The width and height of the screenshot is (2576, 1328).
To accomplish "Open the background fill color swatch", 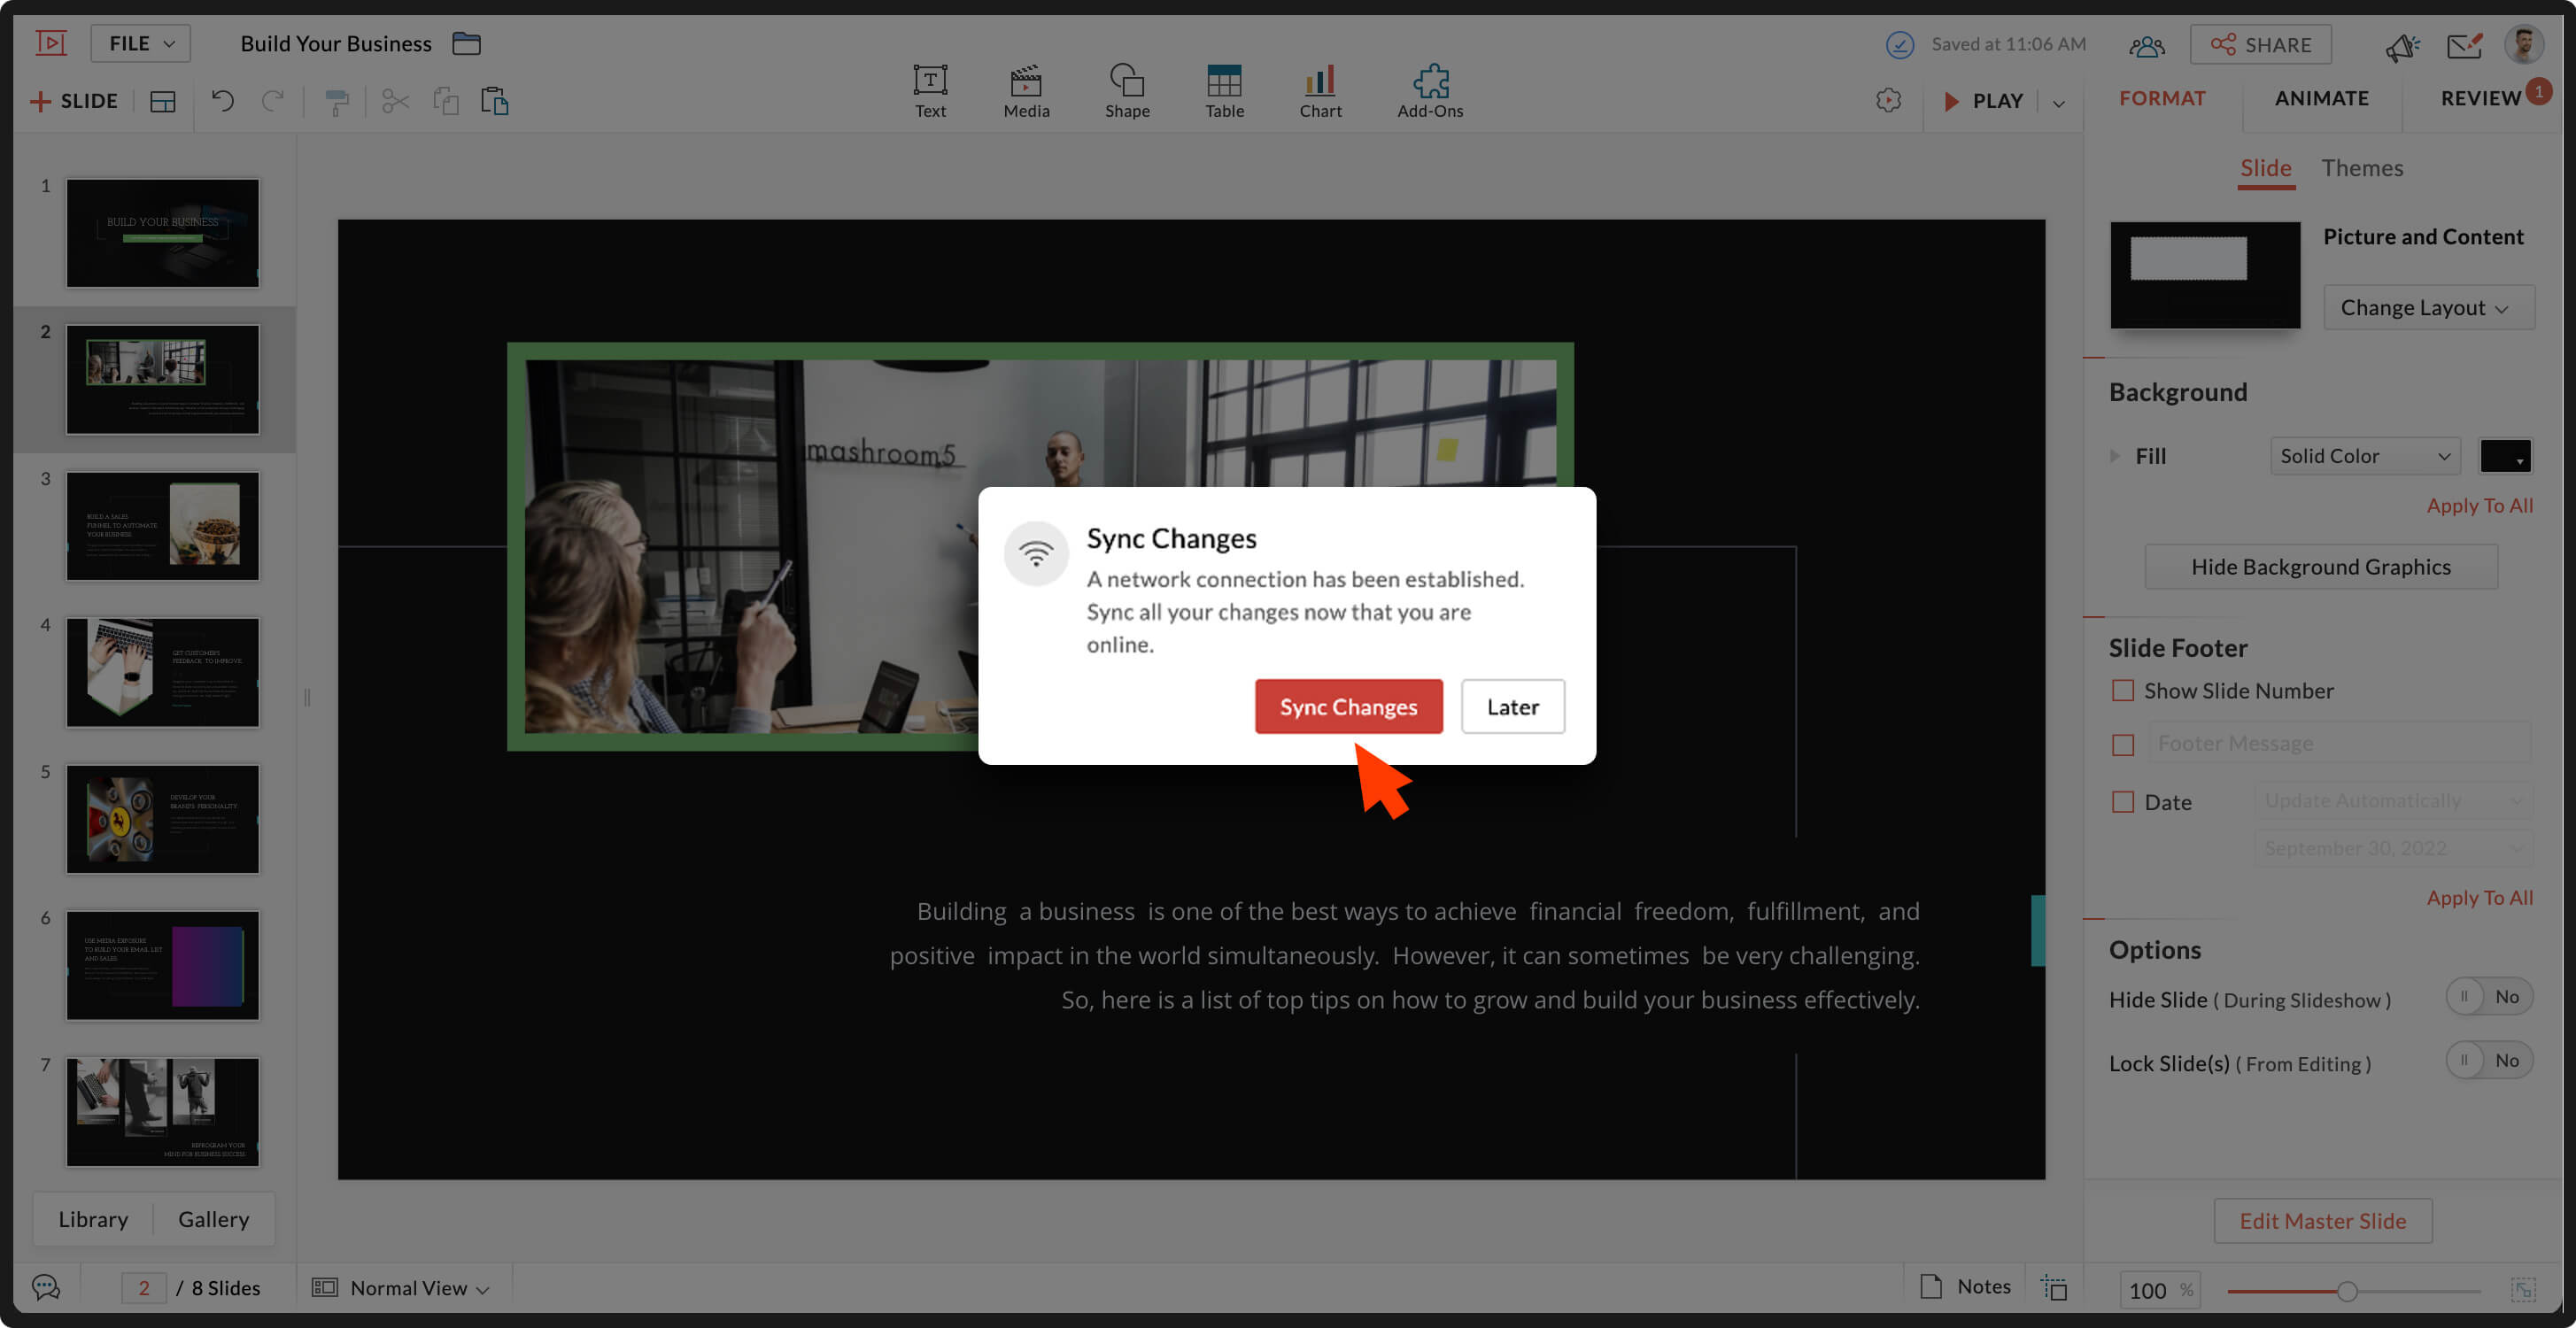I will tap(2503, 456).
